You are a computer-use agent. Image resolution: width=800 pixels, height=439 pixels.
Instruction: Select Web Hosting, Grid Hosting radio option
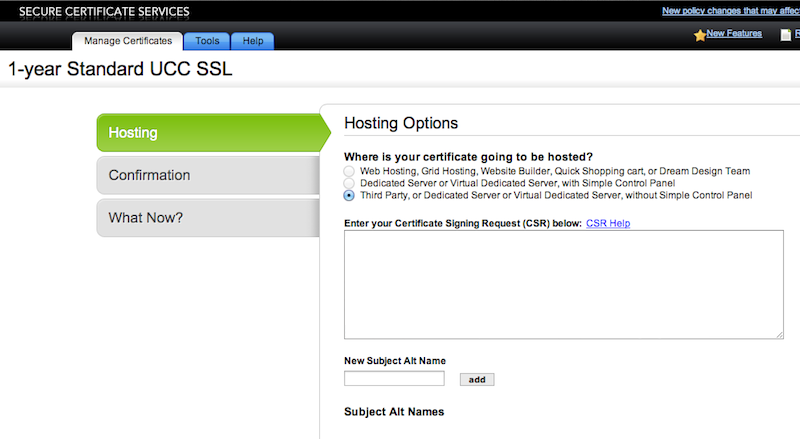tap(349, 171)
